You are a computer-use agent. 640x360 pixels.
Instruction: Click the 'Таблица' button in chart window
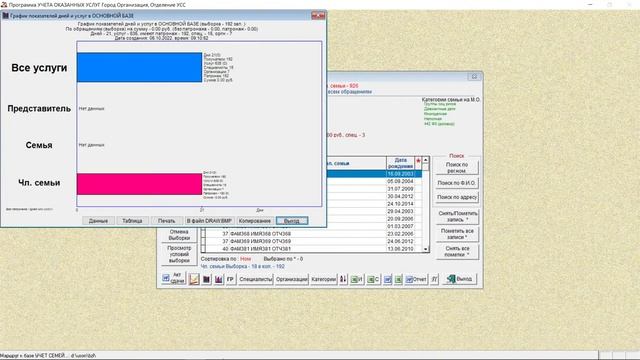click(x=132, y=221)
